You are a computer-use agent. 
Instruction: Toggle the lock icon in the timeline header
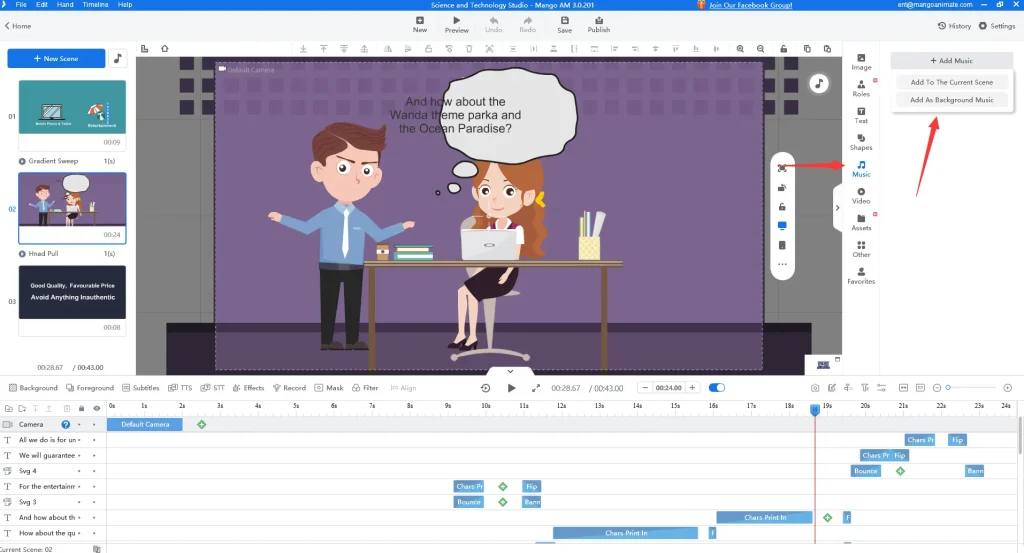point(81,408)
